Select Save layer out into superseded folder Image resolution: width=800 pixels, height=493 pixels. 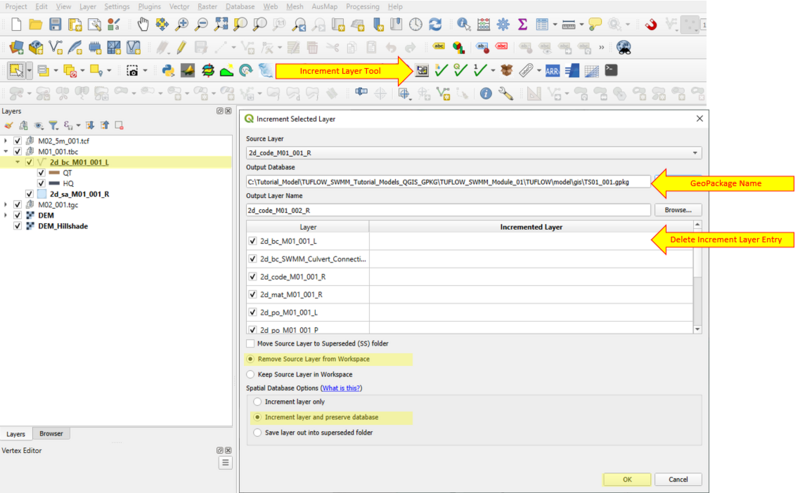click(258, 433)
